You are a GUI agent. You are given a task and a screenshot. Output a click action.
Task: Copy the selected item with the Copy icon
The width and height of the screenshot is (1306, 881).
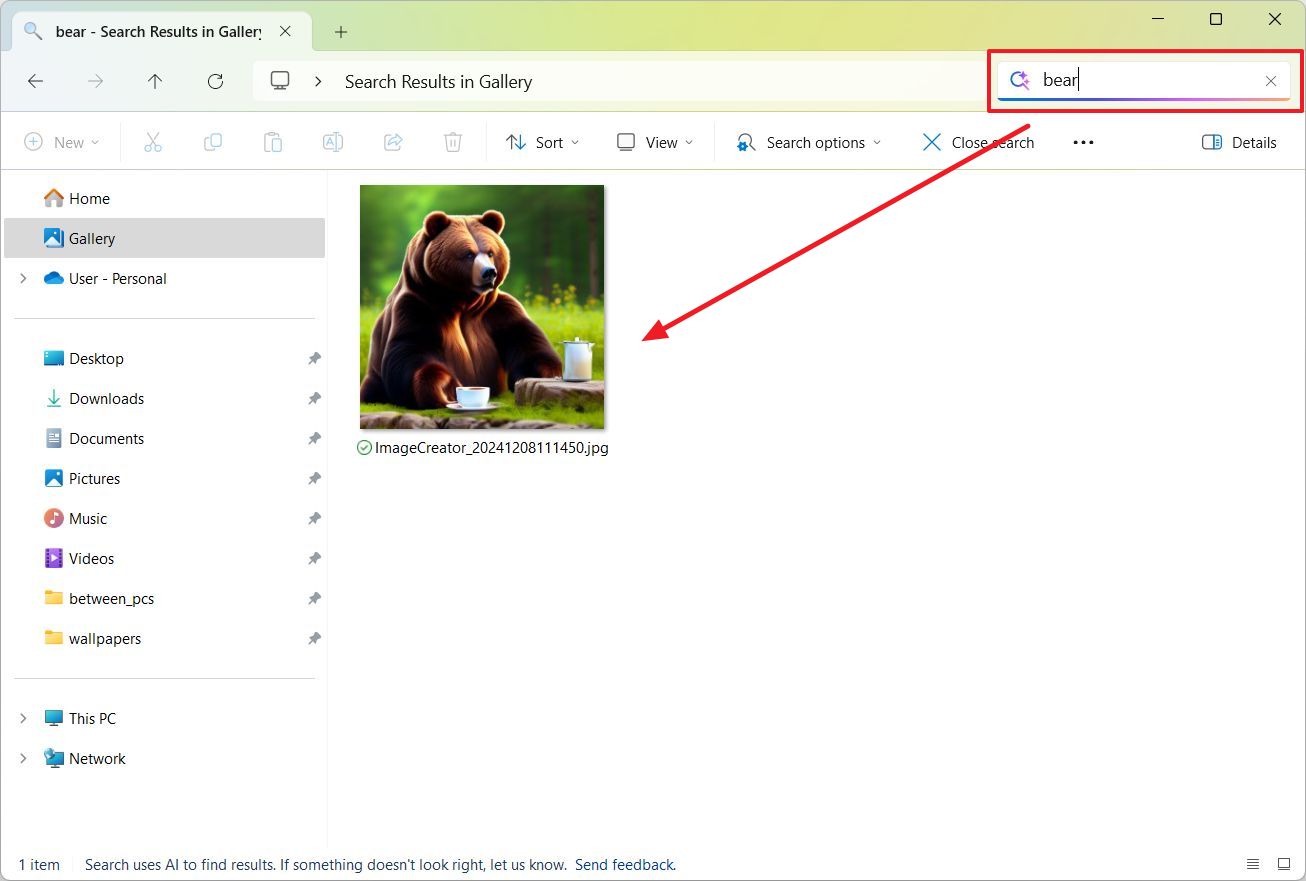(x=212, y=142)
